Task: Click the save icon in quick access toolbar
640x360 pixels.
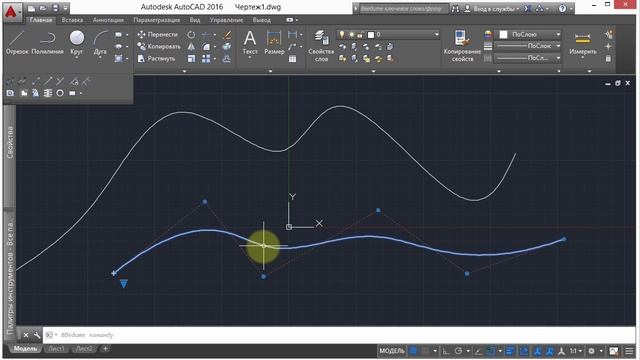Action: coord(56,8)
